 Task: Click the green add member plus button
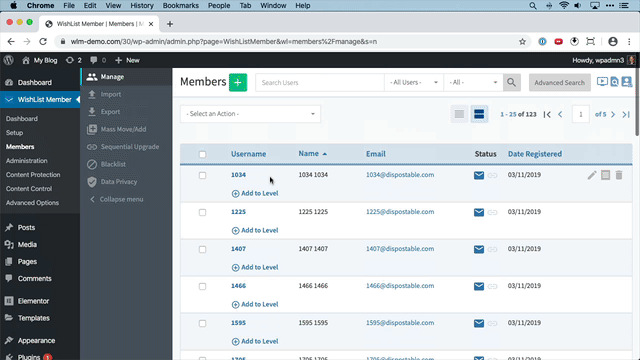[238, 82]
